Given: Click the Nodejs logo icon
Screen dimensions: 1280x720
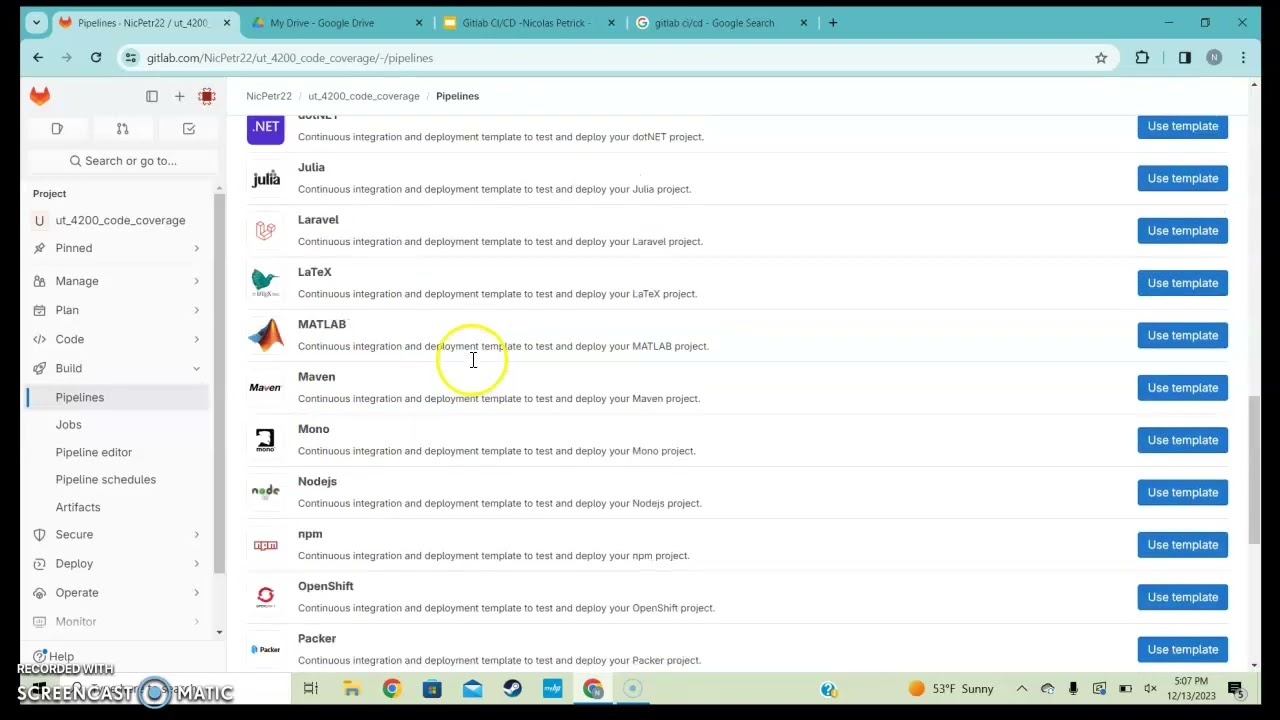Looking at the screenshot, I should pos(265,492).
